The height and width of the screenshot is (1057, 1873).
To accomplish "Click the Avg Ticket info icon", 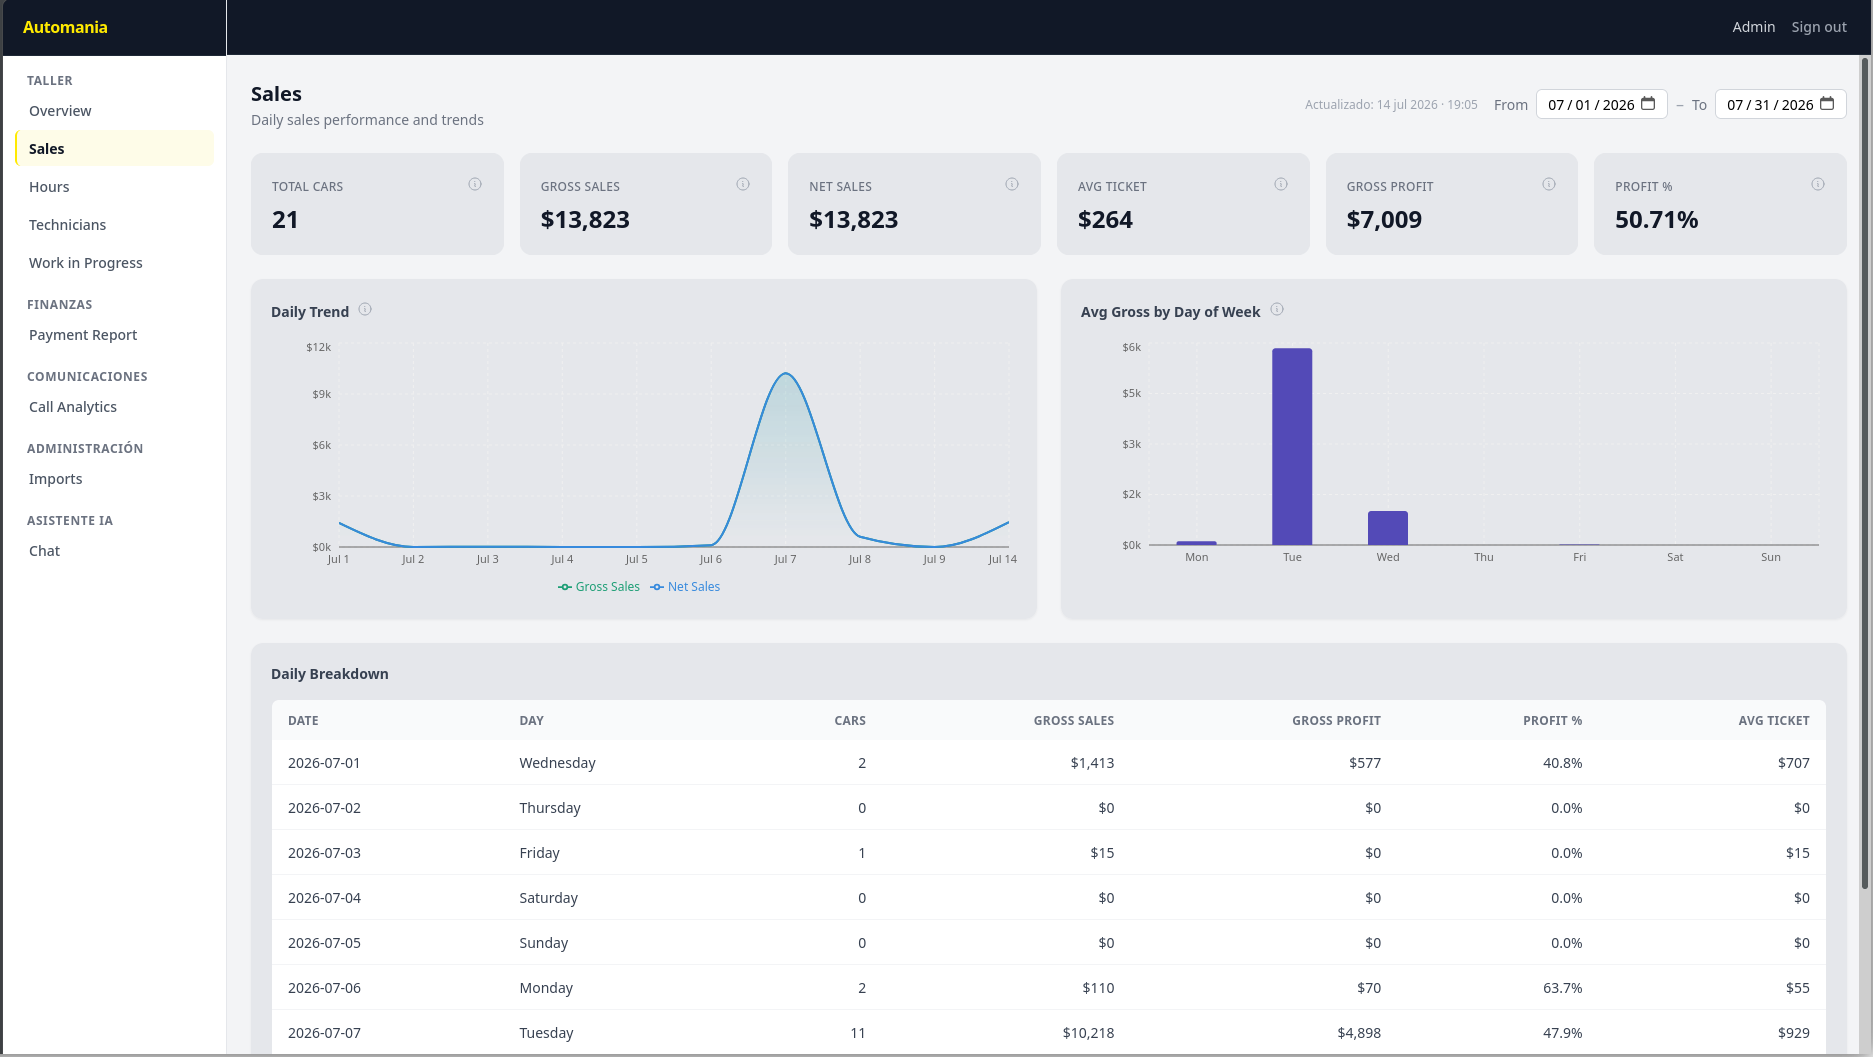I will pos(1281,184).
